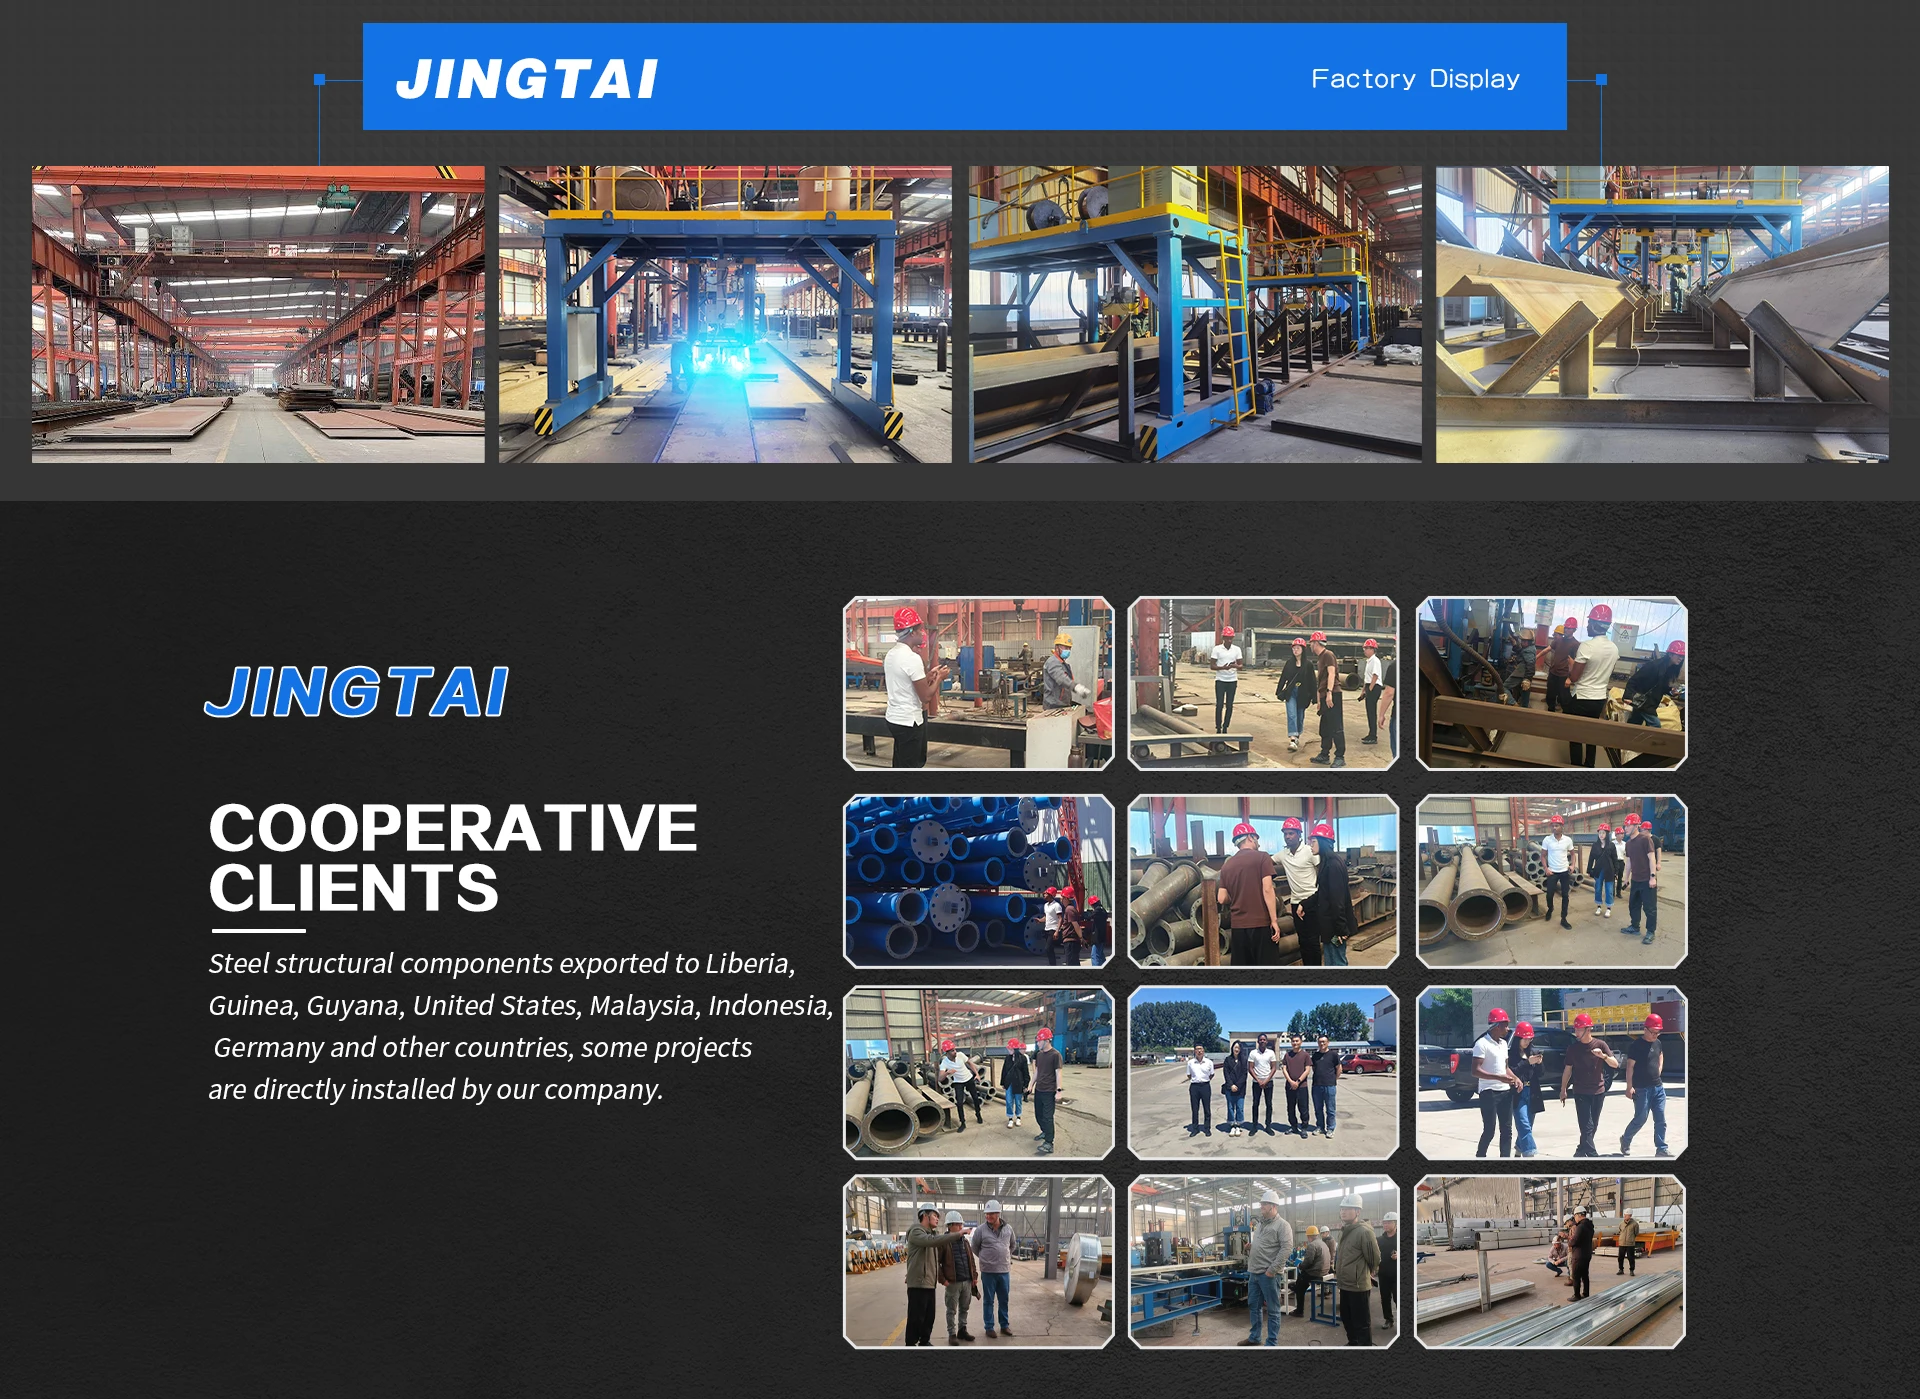Click the steel export countries description text
The width and height of the screenshot is (1920, 1399).
(520, 1026)
